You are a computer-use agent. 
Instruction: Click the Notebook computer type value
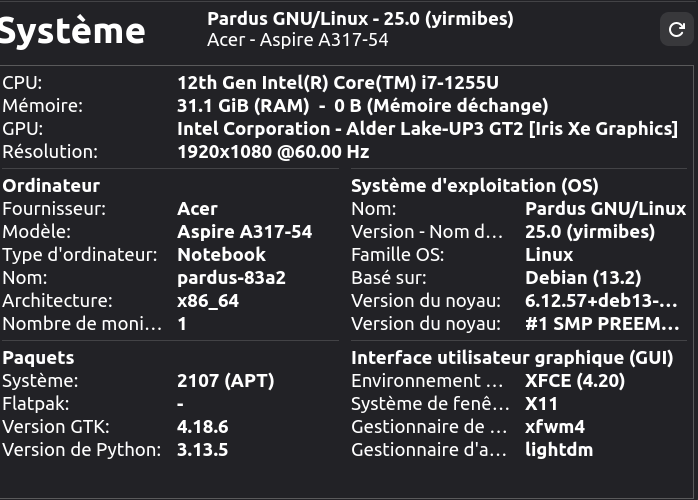point(221,255)
